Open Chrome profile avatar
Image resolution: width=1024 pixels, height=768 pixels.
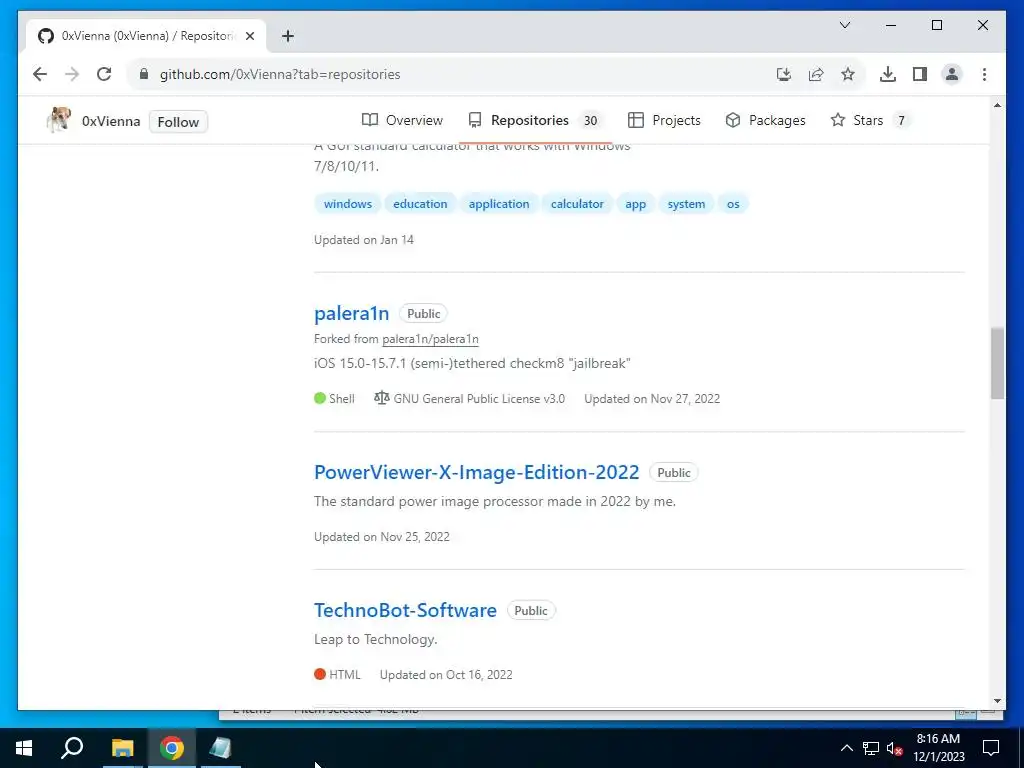coord(952,74)
